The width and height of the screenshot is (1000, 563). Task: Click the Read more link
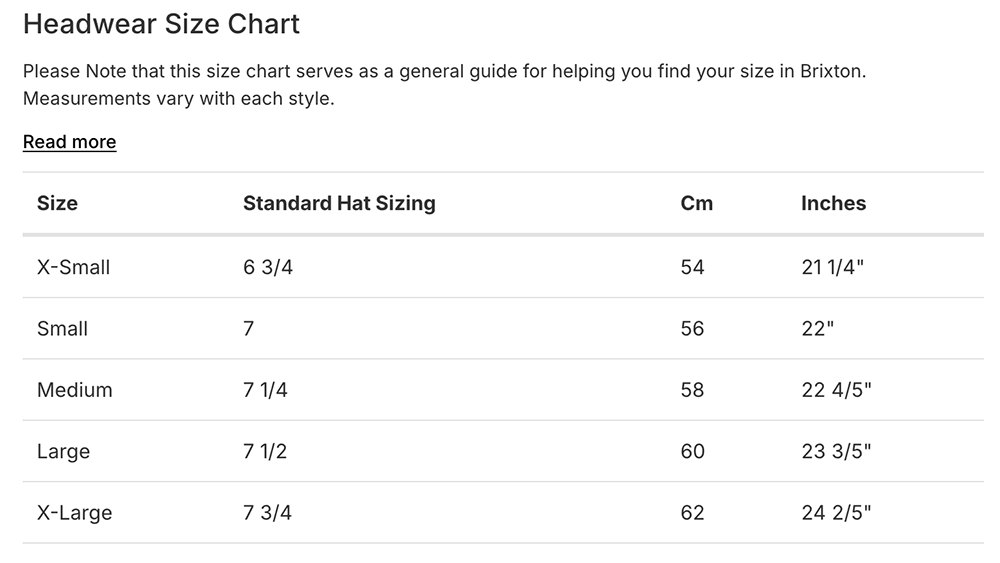69,142
